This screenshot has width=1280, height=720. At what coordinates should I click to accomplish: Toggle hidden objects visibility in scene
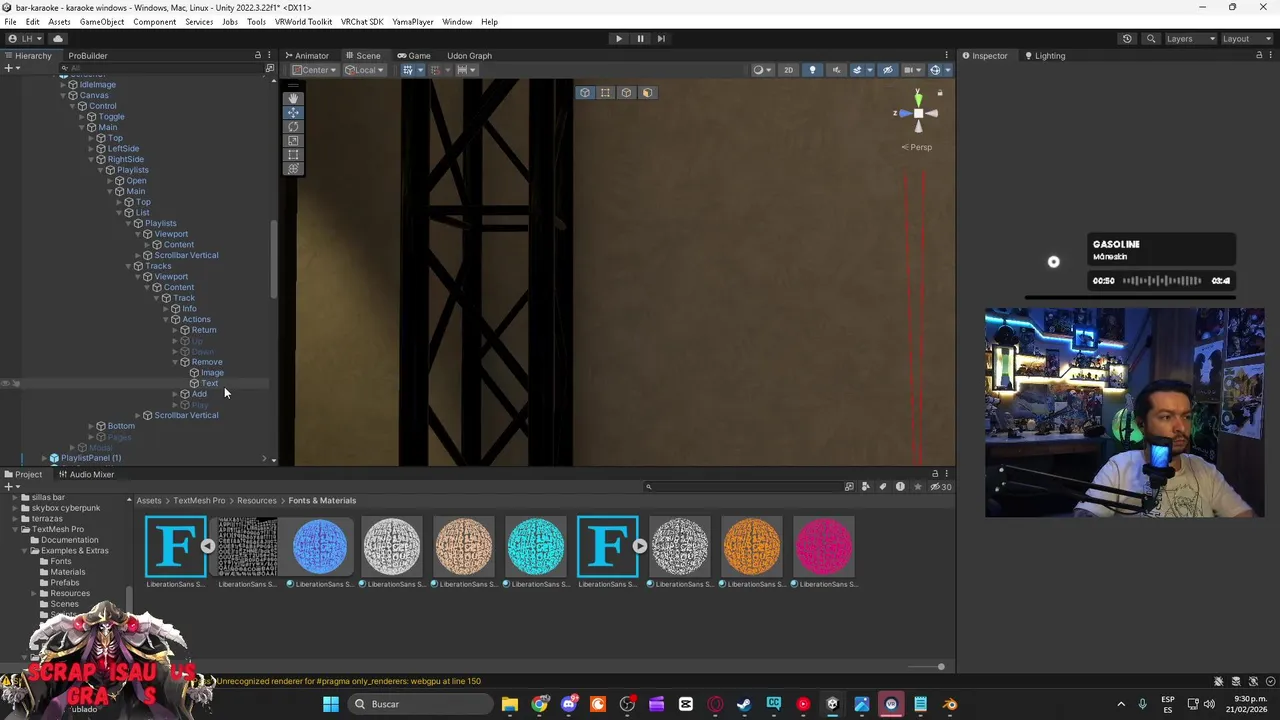point(887,70)
